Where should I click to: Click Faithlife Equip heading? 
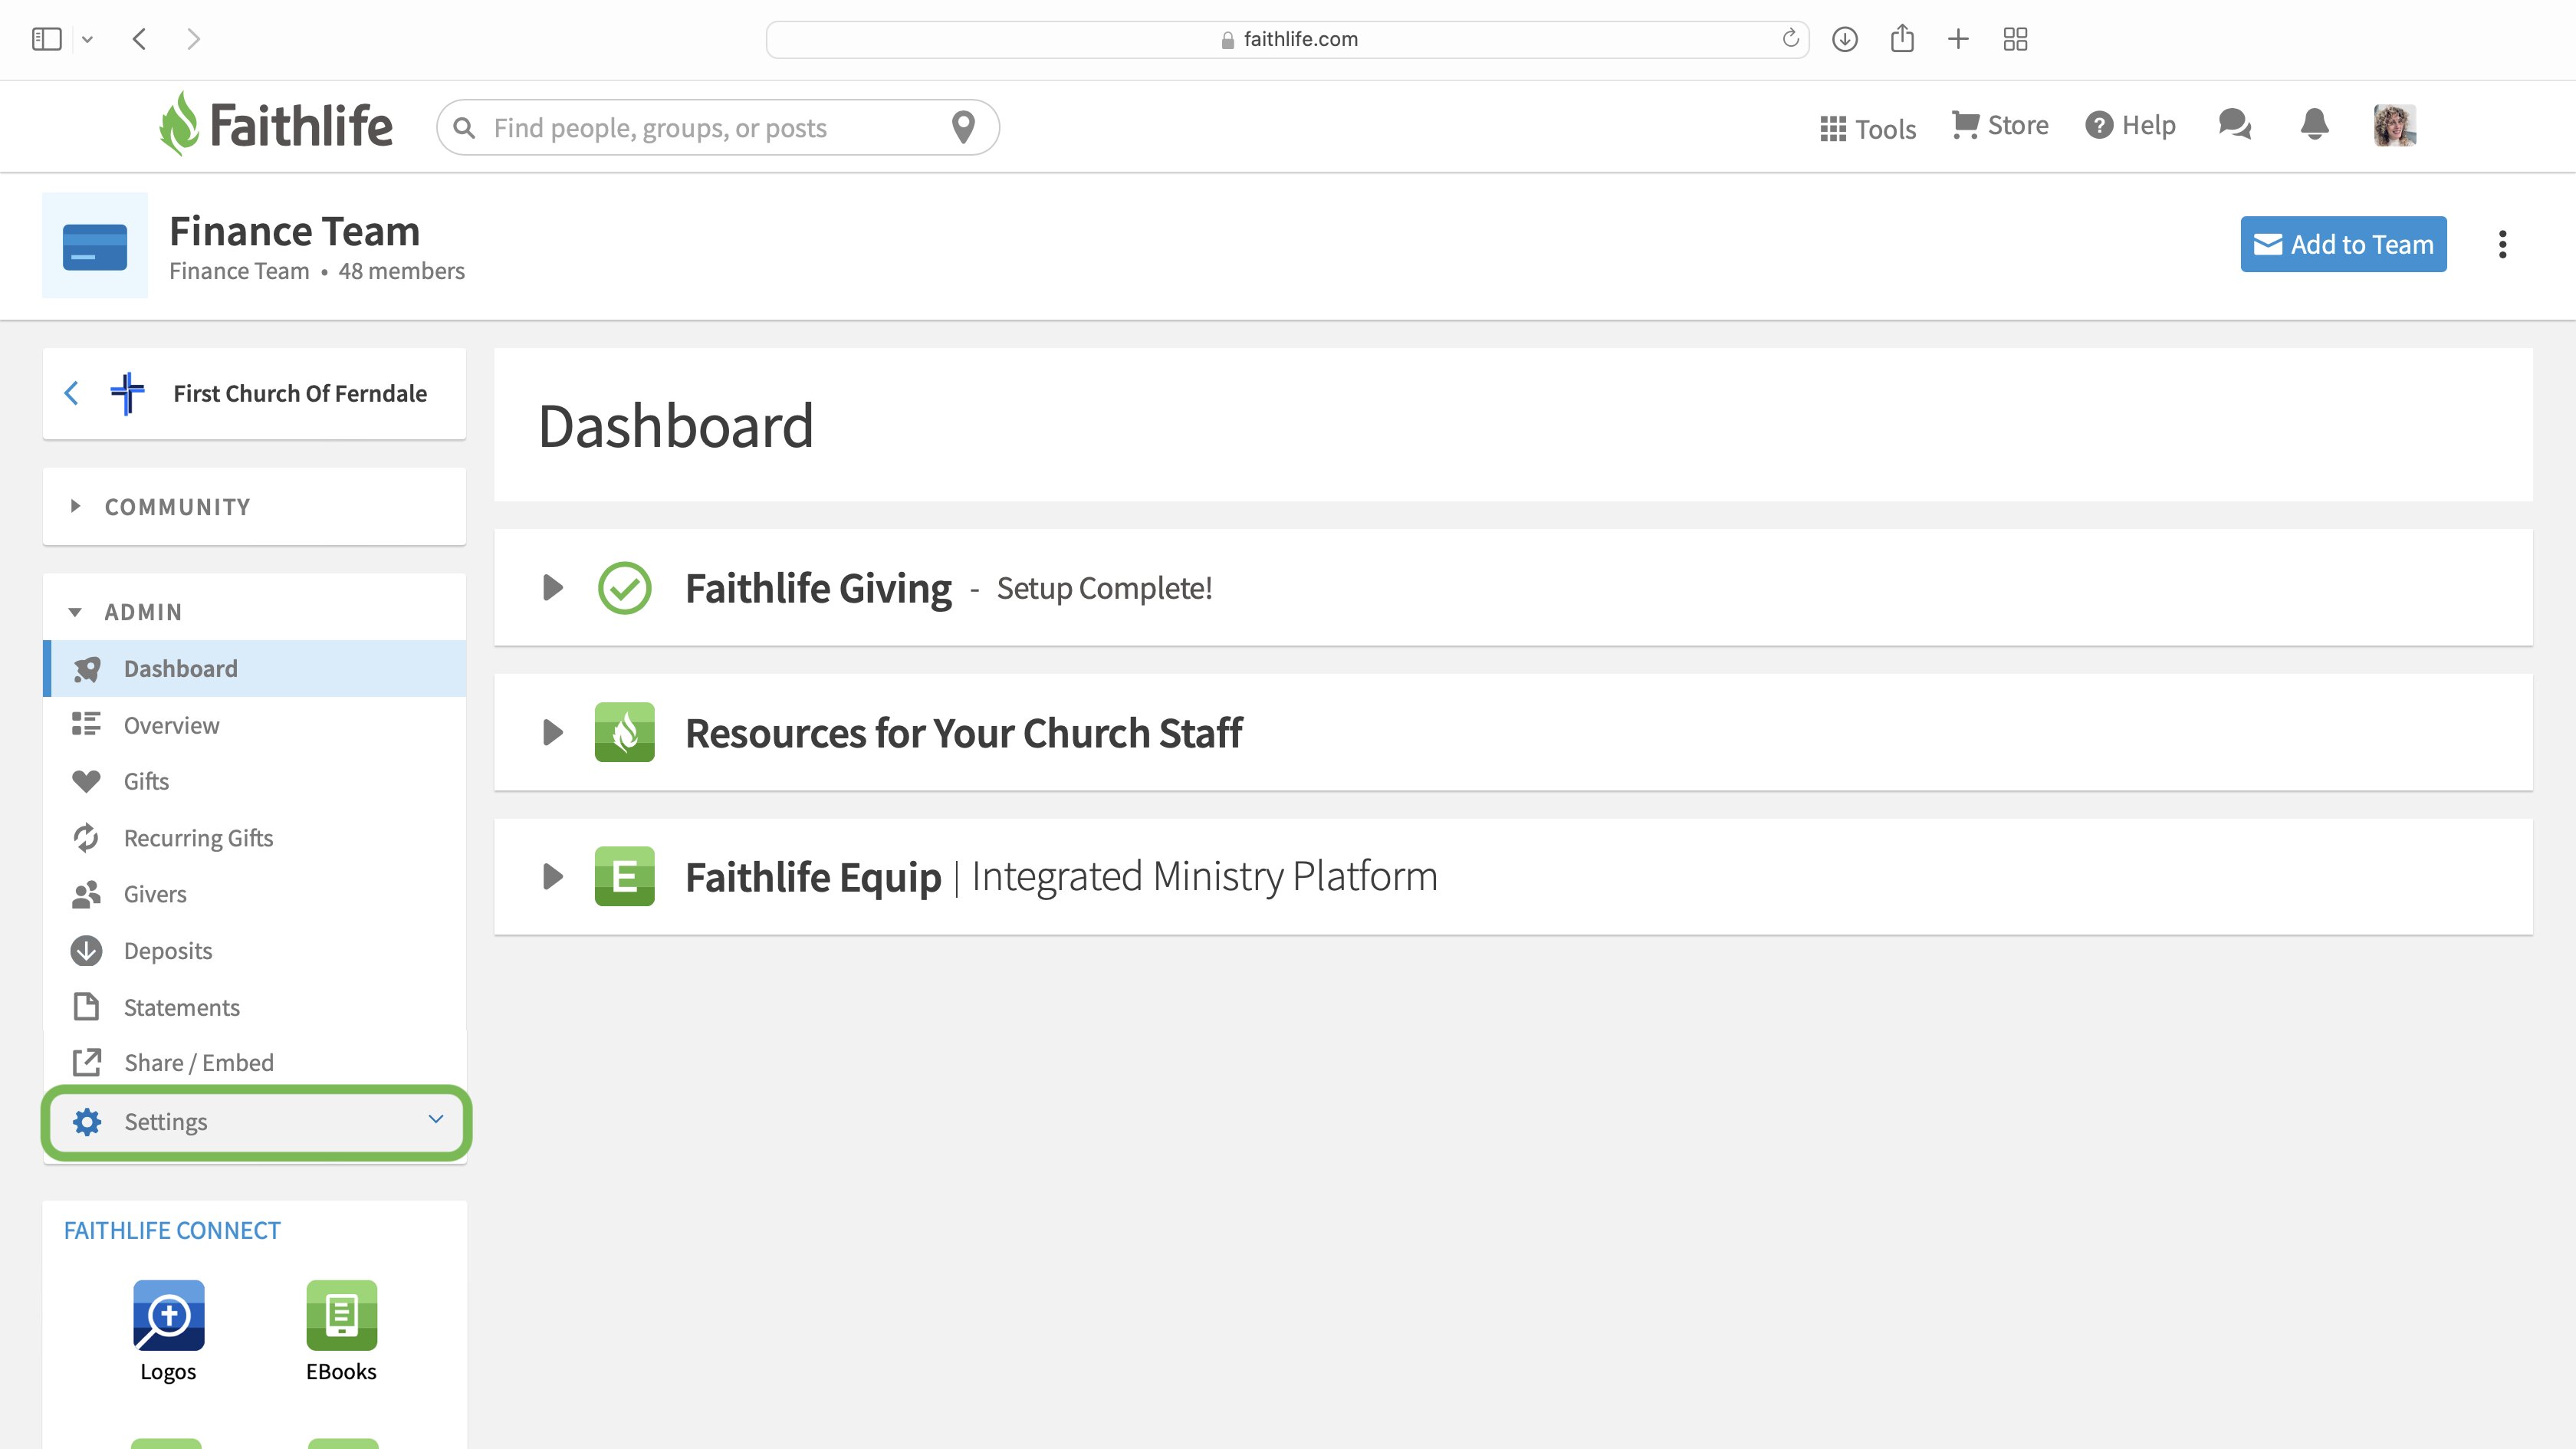[813, 877]
